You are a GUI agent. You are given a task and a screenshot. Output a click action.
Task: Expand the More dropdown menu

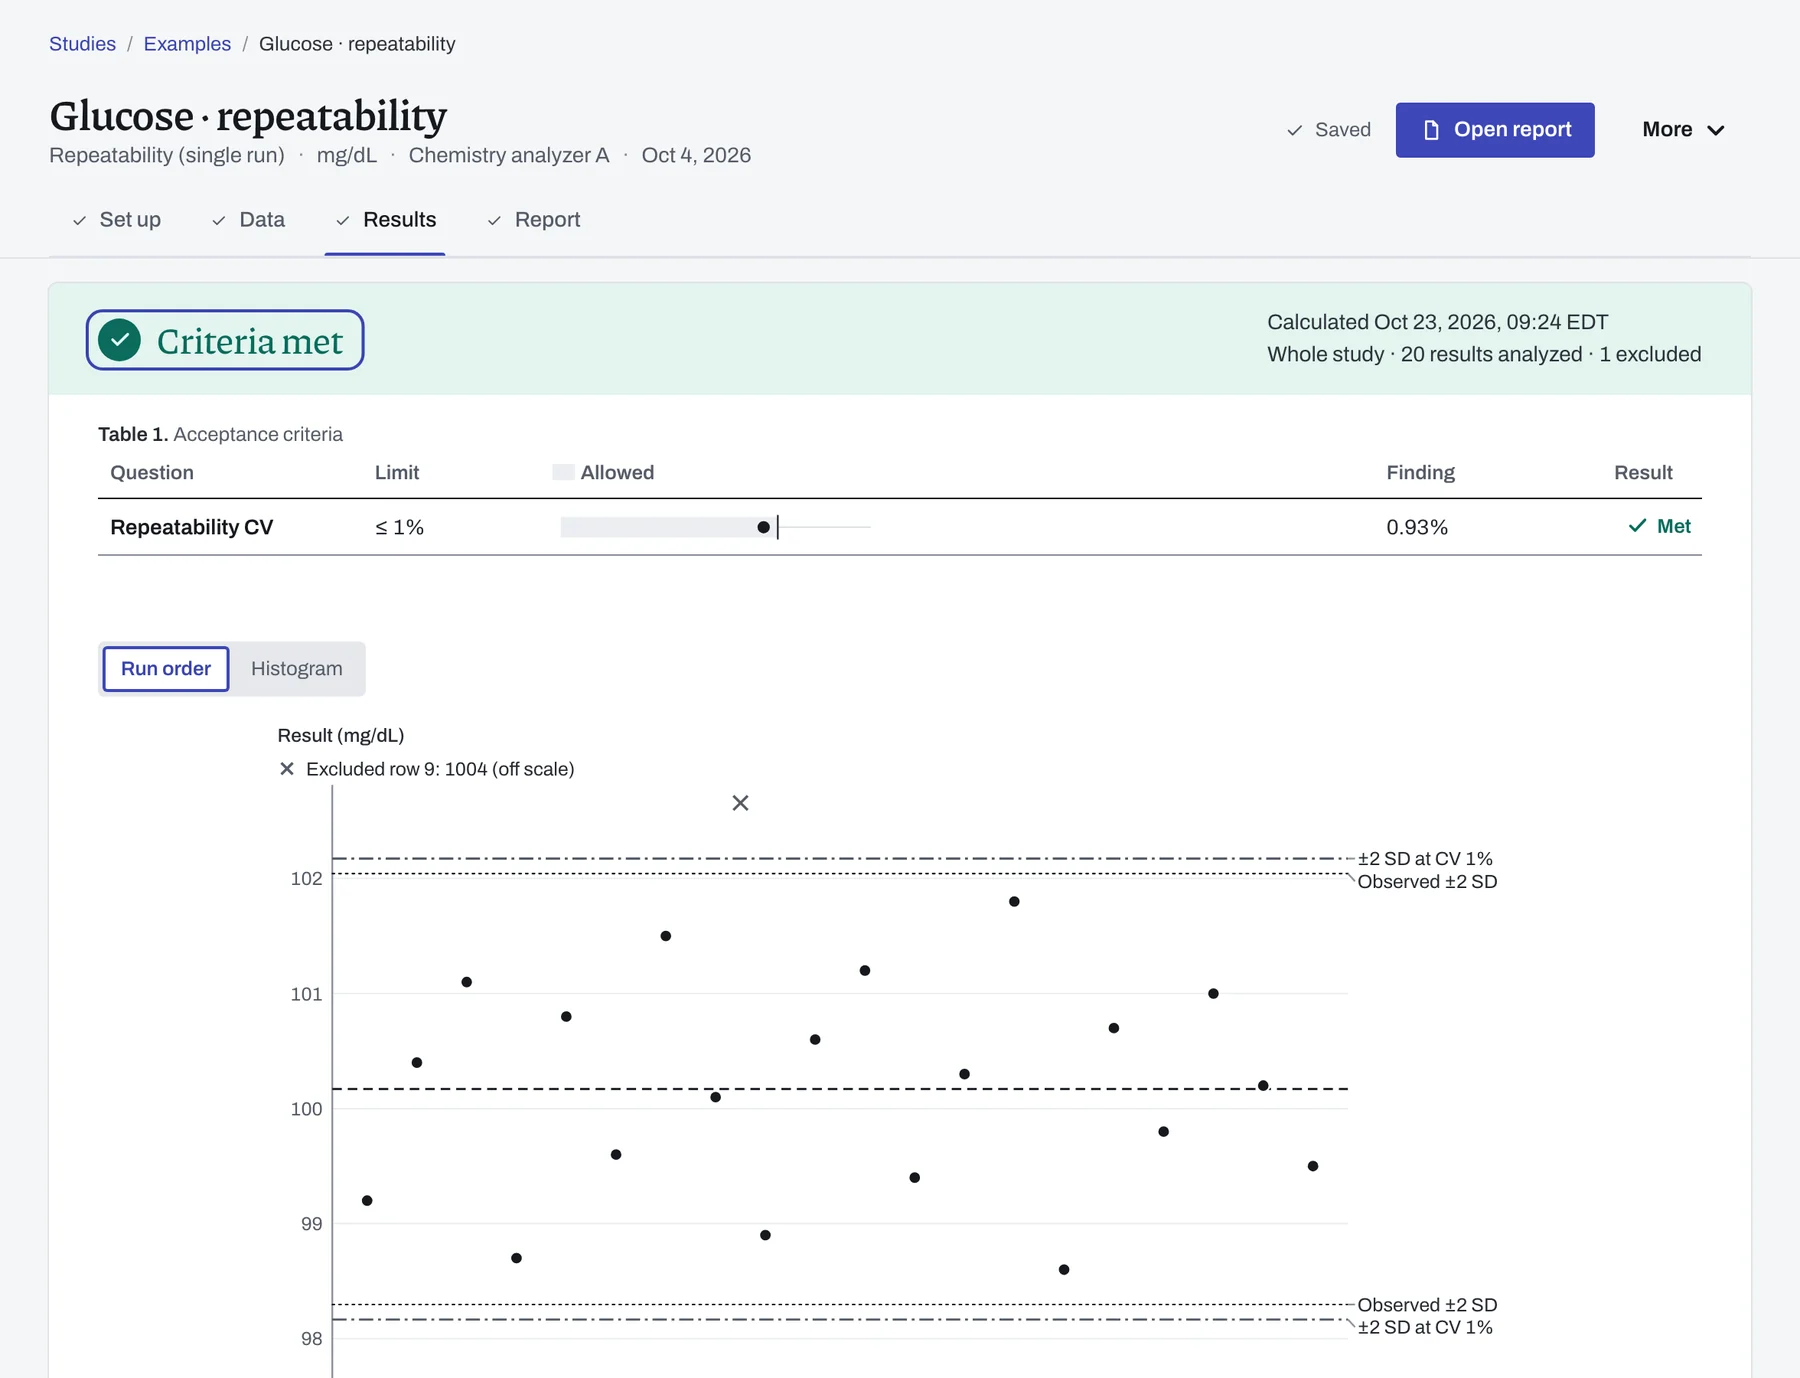click(x=1683, y=130)
